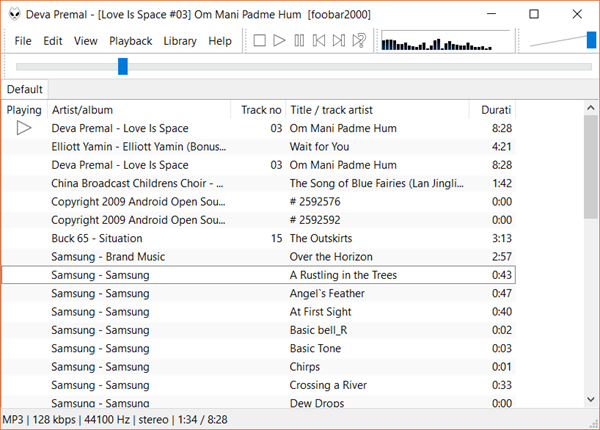
Task: Click the seek bar position handle
Action: (x=123, y=67)
